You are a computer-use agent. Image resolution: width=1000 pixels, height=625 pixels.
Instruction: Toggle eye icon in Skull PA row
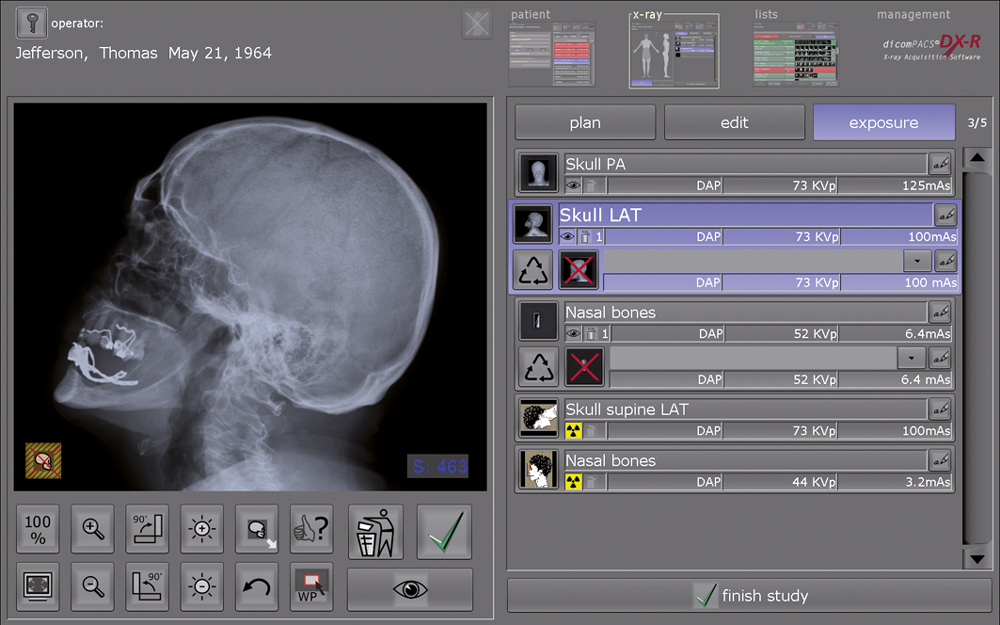tap(573, 185)
